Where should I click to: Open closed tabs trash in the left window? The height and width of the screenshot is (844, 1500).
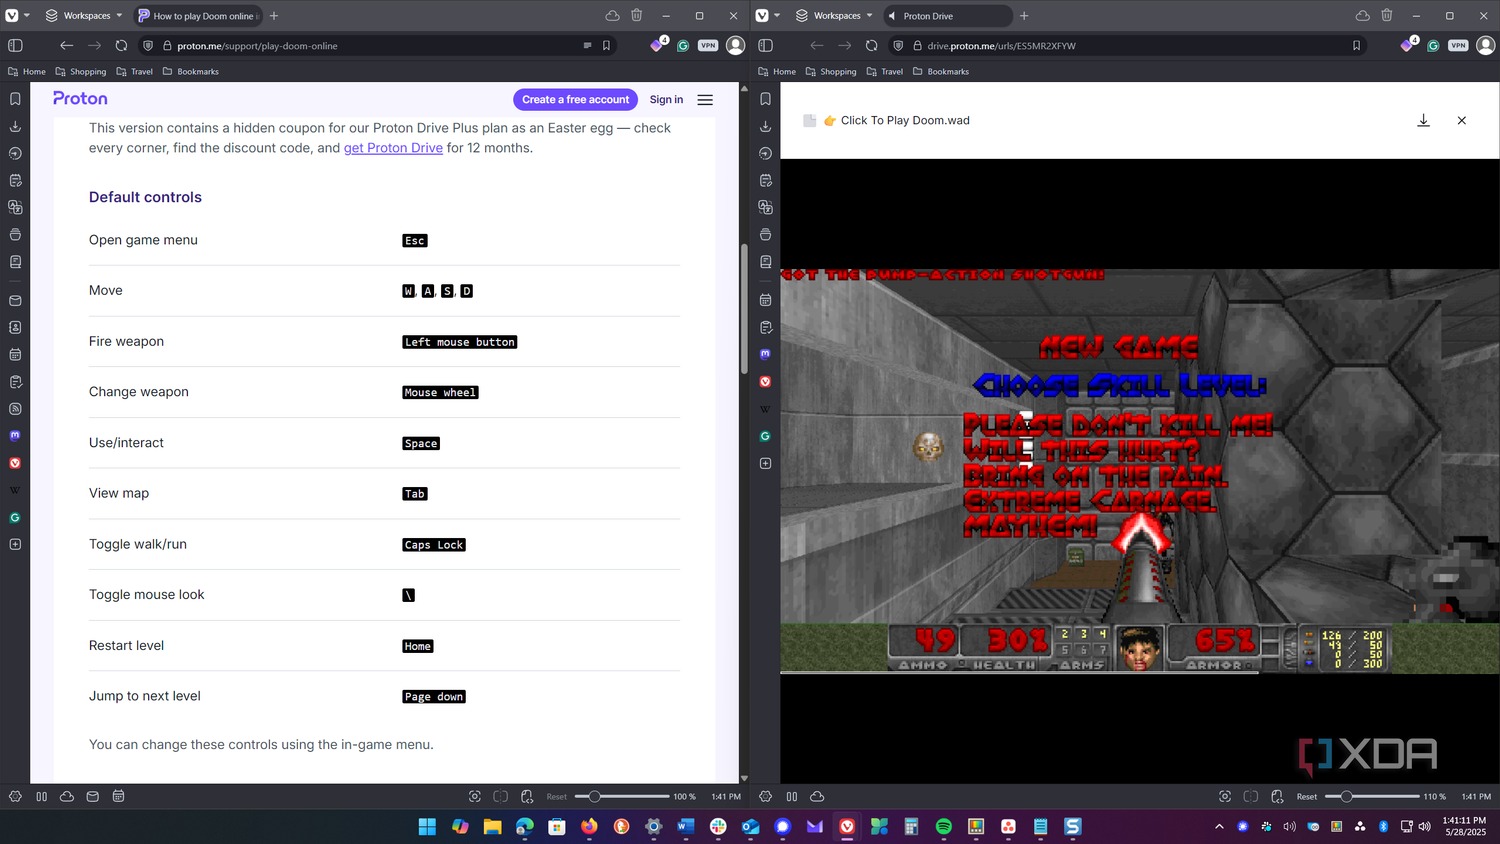click(636, 15)
